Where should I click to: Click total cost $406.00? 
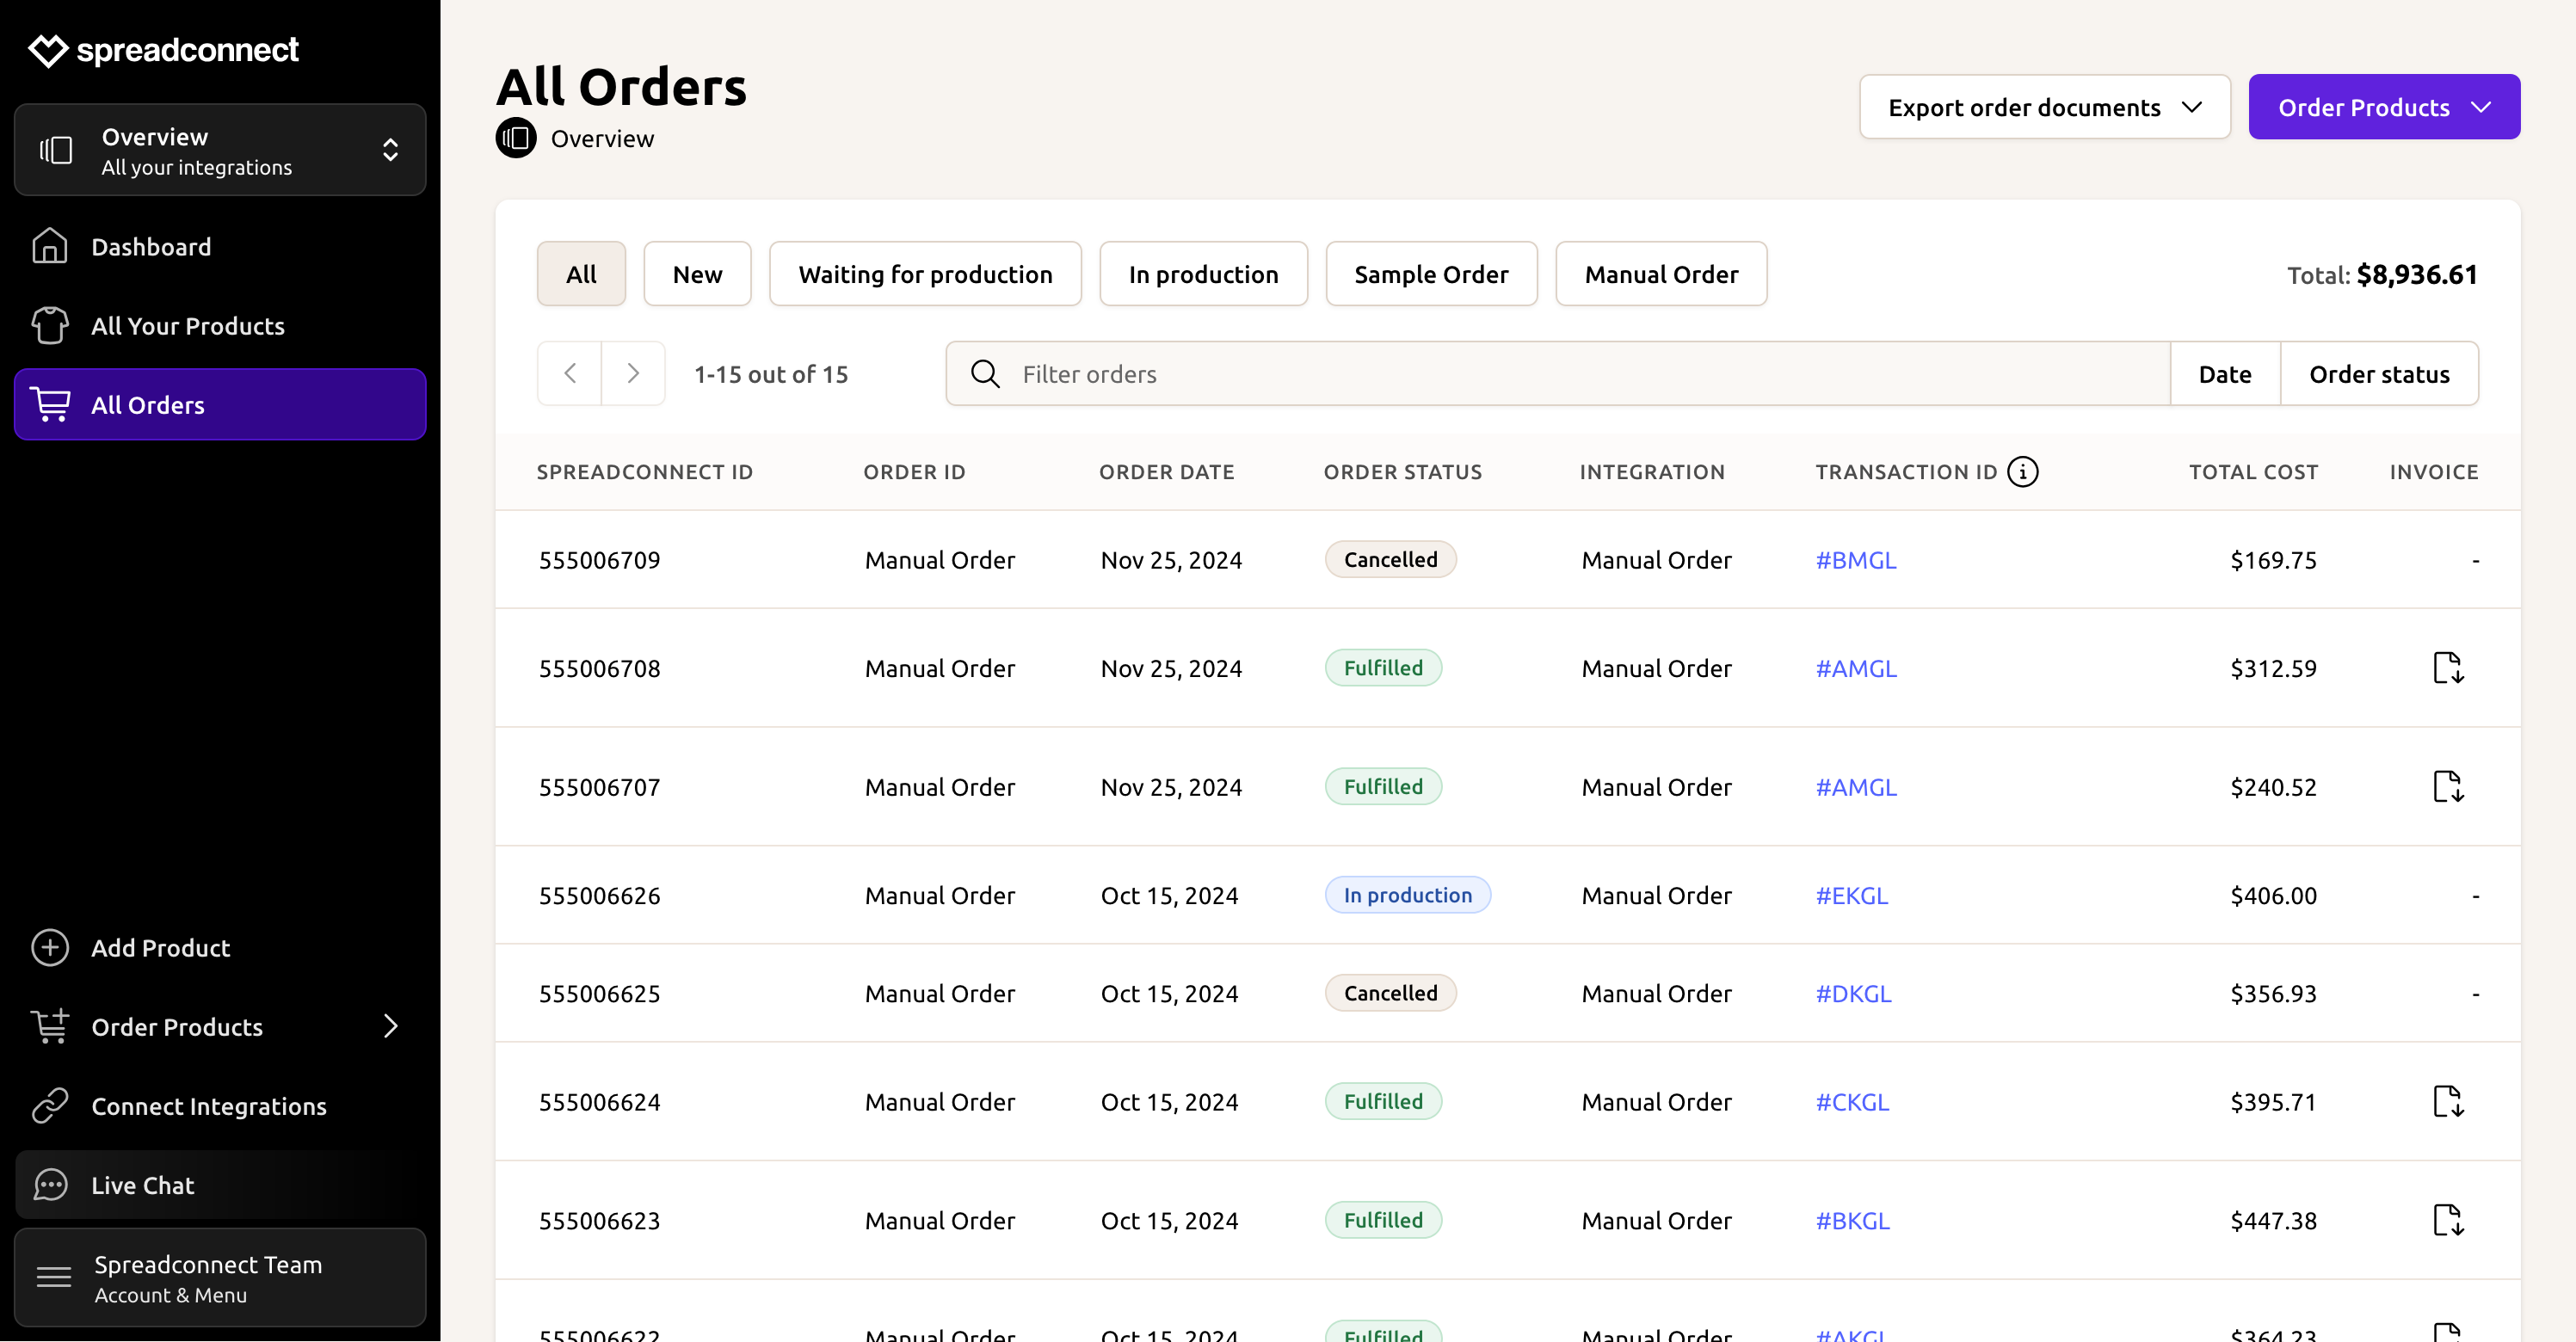(x=2273, y=895)
